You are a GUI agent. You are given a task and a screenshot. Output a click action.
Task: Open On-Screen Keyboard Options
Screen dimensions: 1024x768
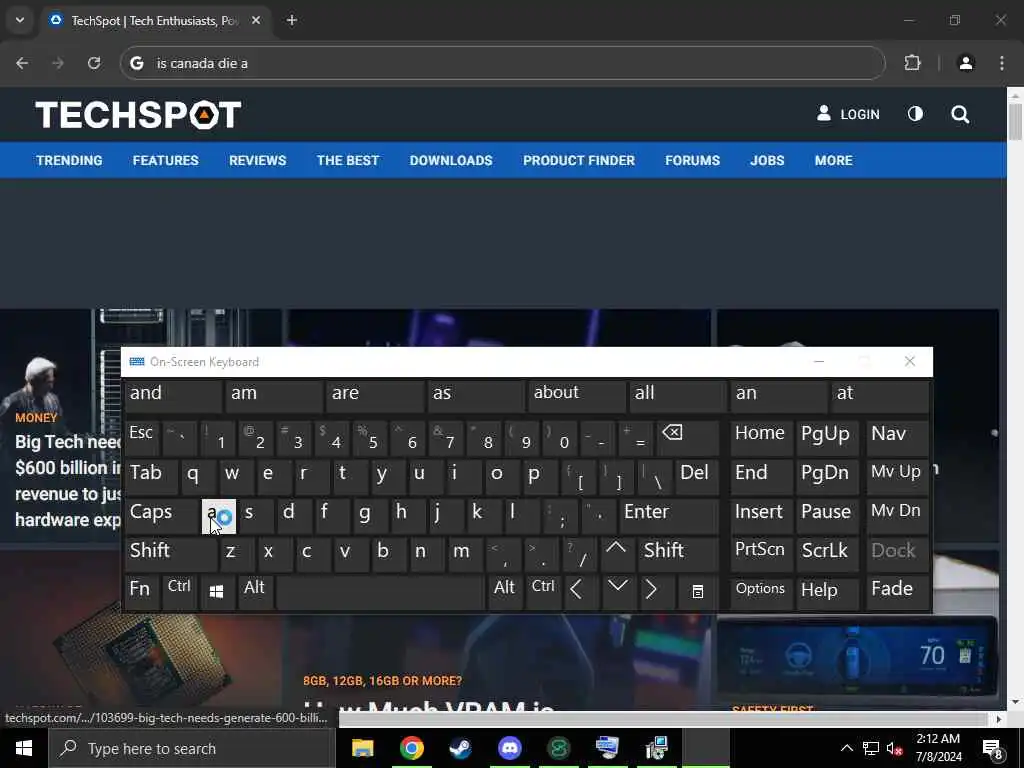pos(761,593)
